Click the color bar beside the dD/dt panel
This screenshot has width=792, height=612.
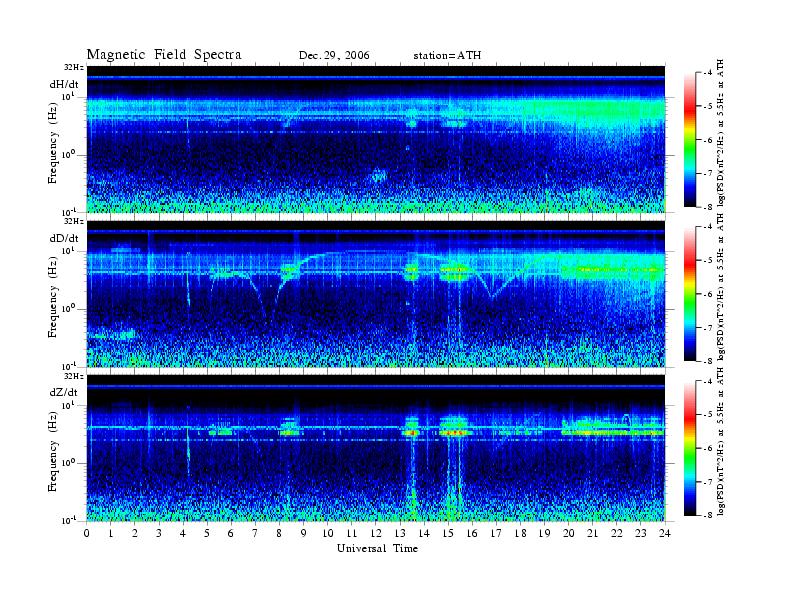click(690, 294)
